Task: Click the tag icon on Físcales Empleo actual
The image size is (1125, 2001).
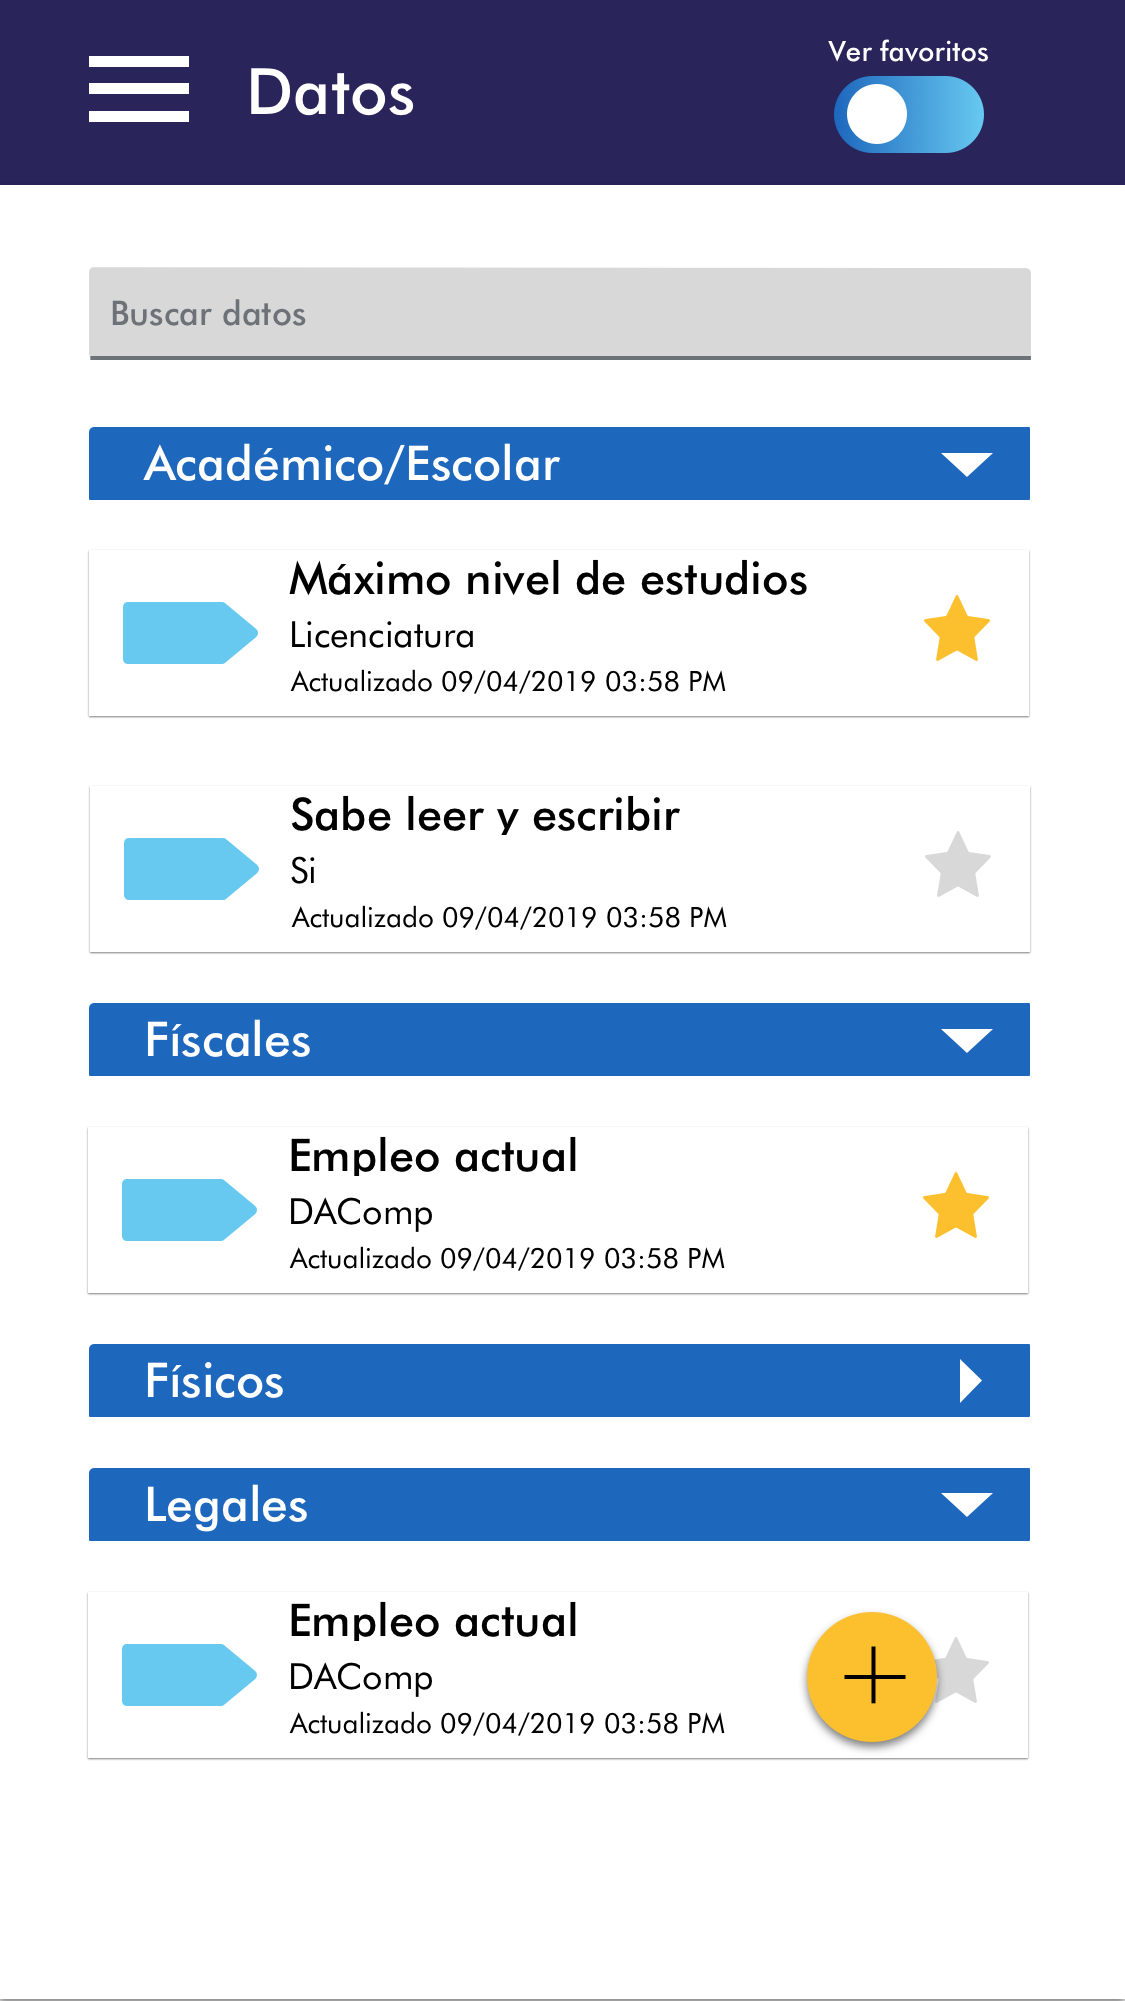Action: coord(188,1210)
